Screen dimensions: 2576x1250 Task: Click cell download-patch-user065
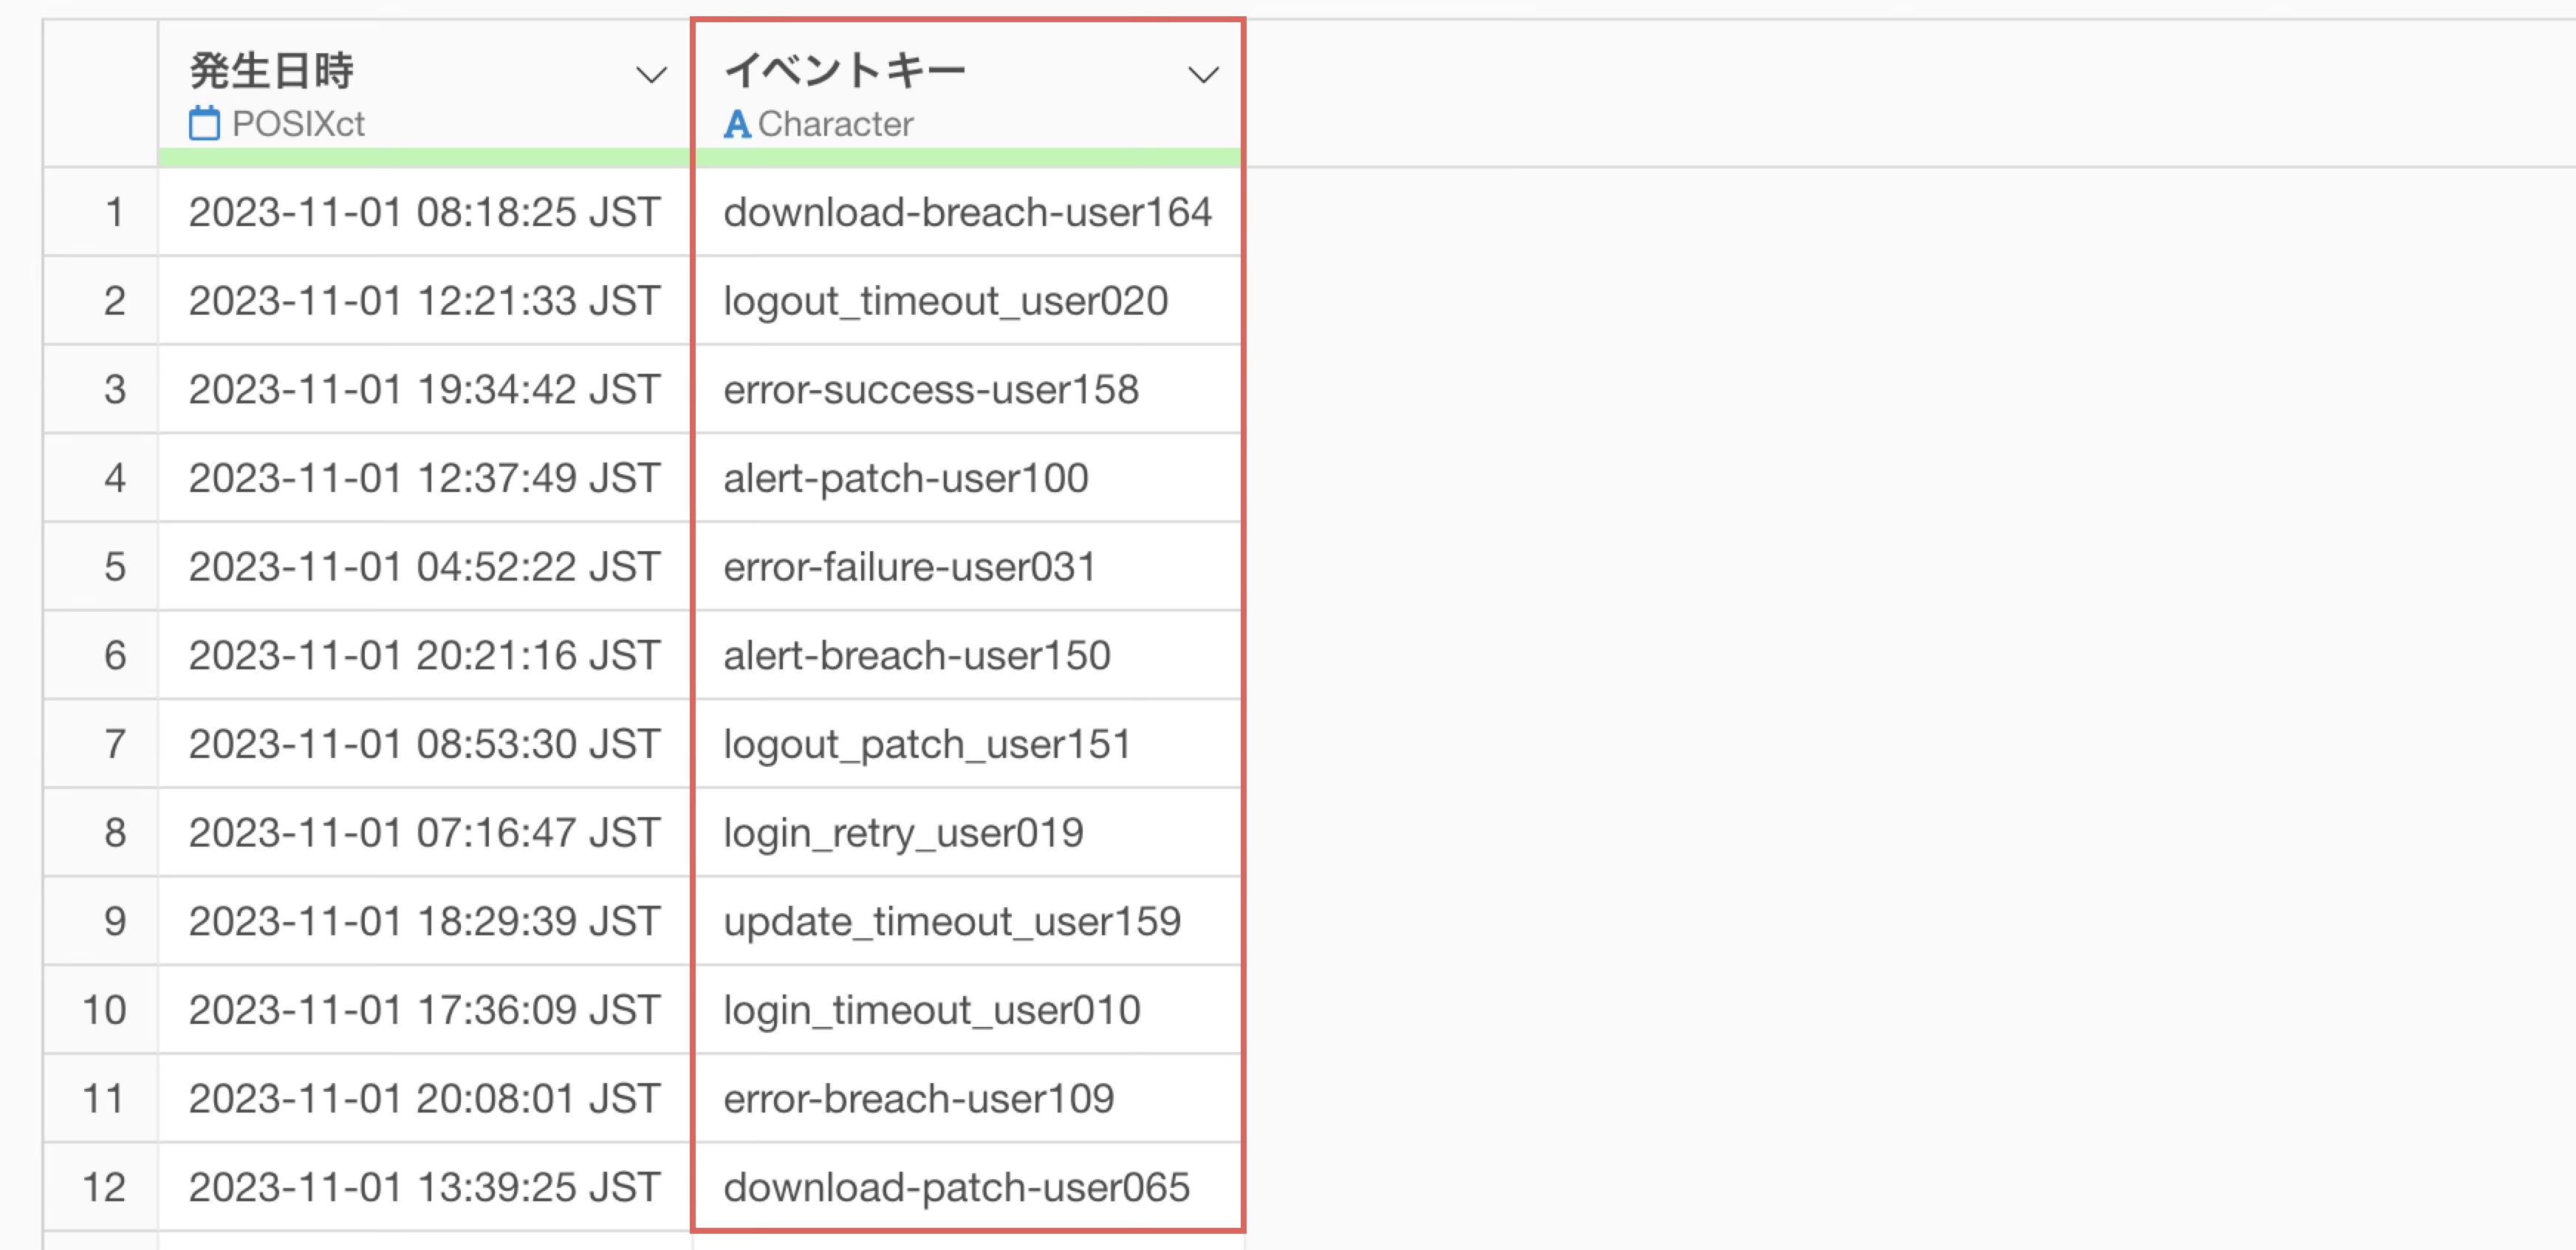tap(956, 1188)
